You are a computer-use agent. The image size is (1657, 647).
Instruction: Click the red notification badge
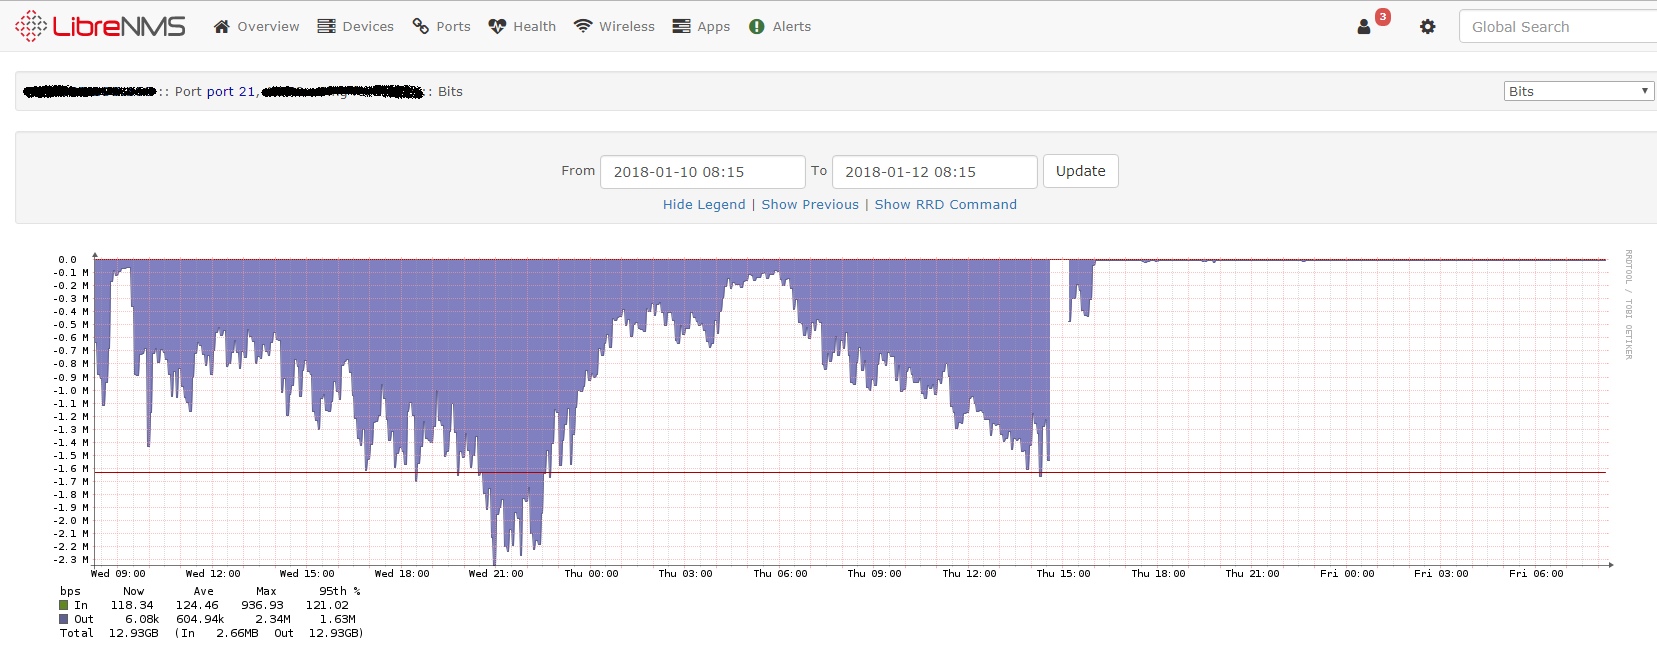coord(1383,17)
